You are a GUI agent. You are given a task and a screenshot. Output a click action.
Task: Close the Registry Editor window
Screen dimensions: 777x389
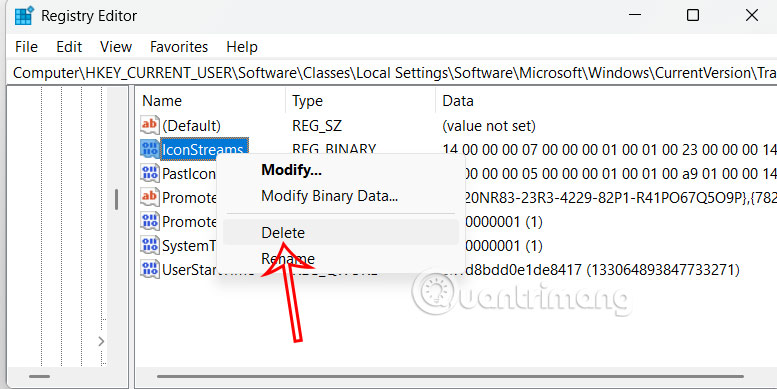(752, 15)
